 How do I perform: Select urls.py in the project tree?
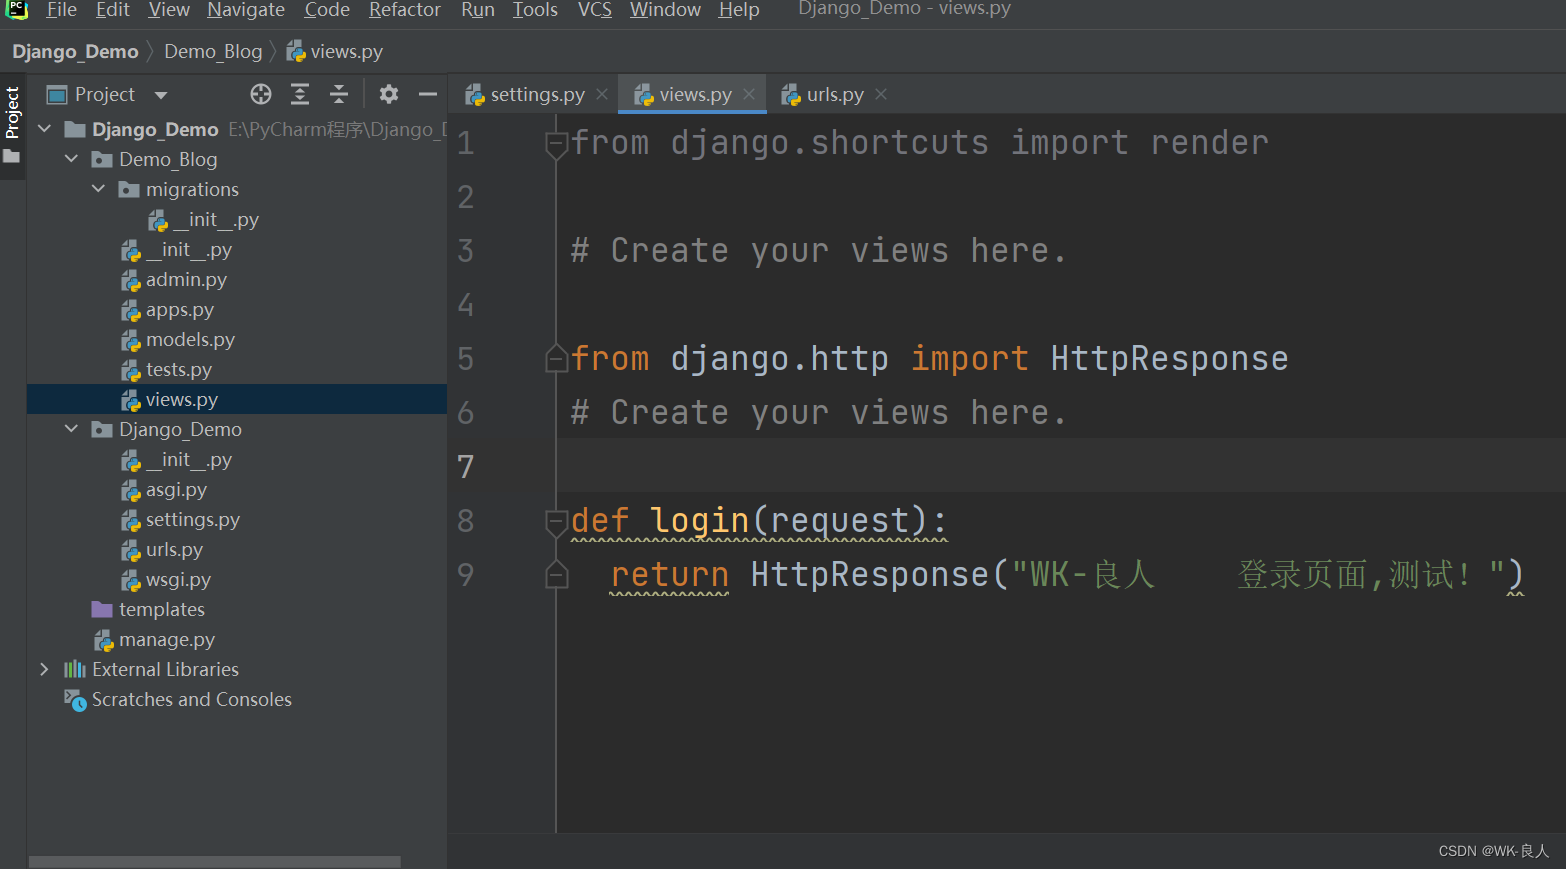tap(174, 550)
